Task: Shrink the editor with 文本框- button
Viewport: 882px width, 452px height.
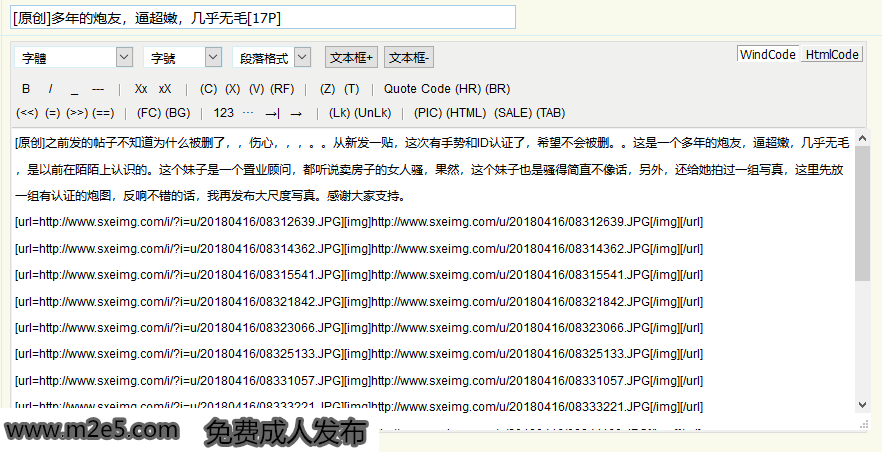Action: pos(409,57)
